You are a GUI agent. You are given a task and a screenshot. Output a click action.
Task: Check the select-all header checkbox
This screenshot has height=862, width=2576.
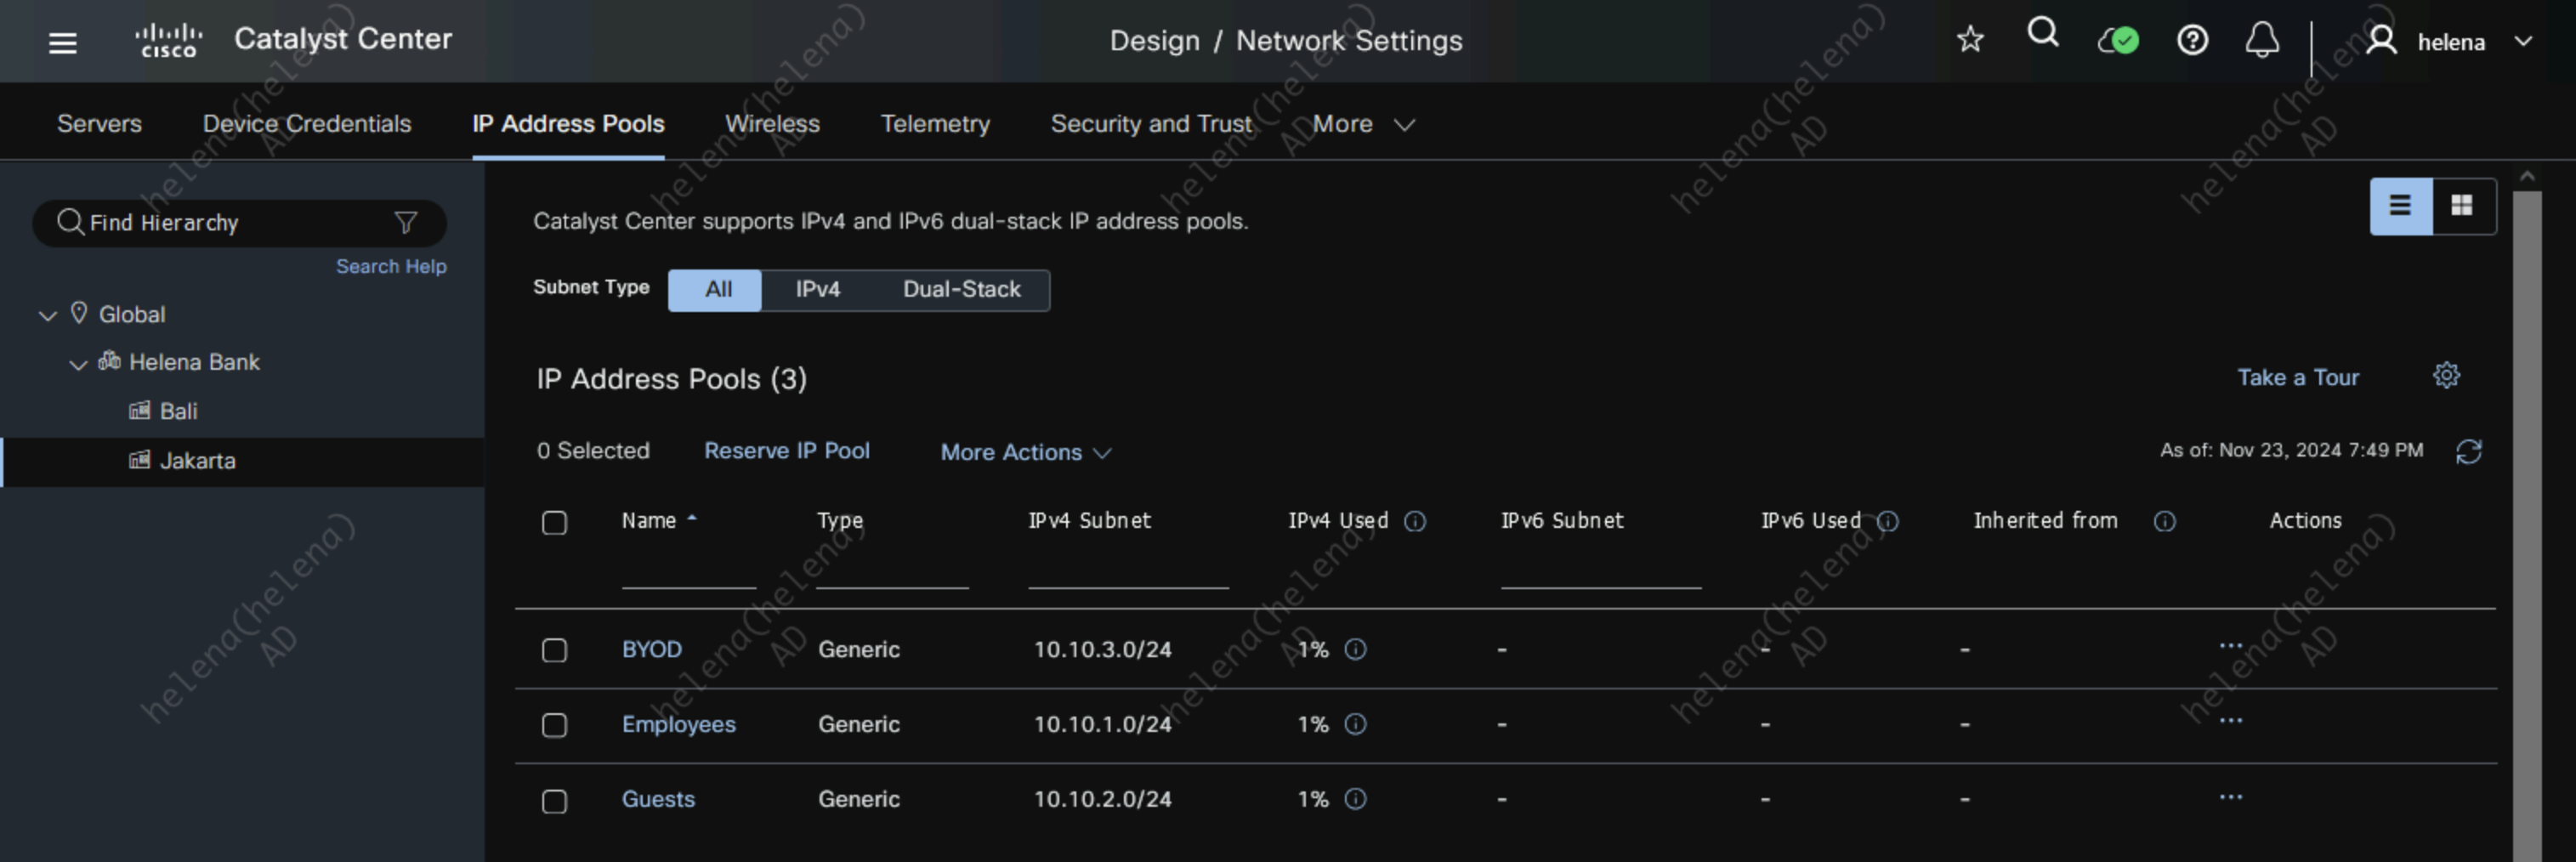(554, 522)
